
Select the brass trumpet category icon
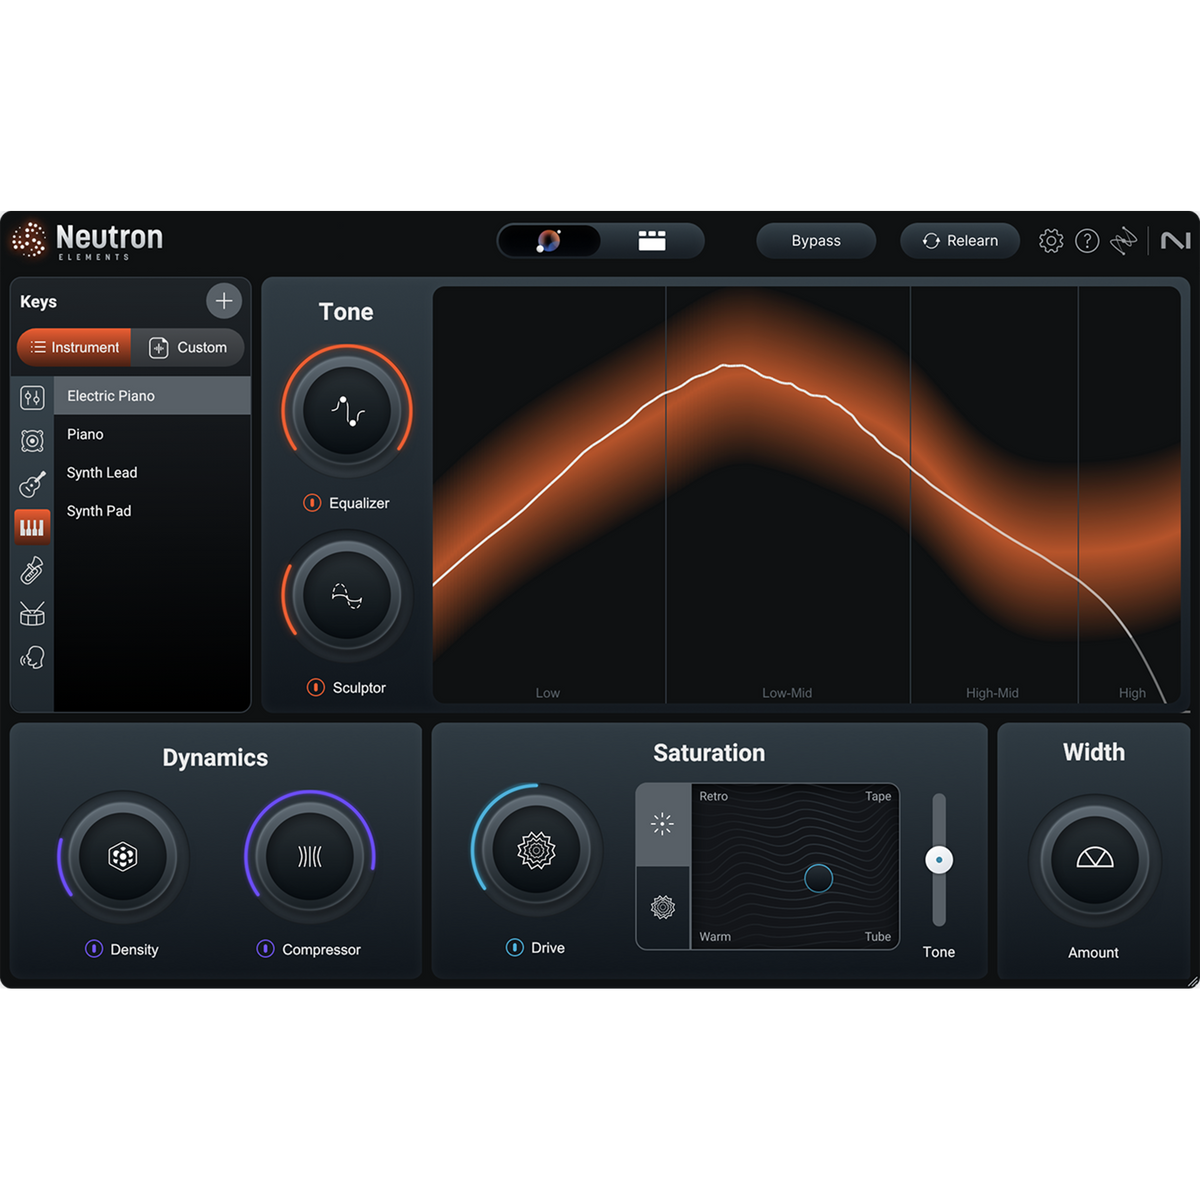point(32,570)
